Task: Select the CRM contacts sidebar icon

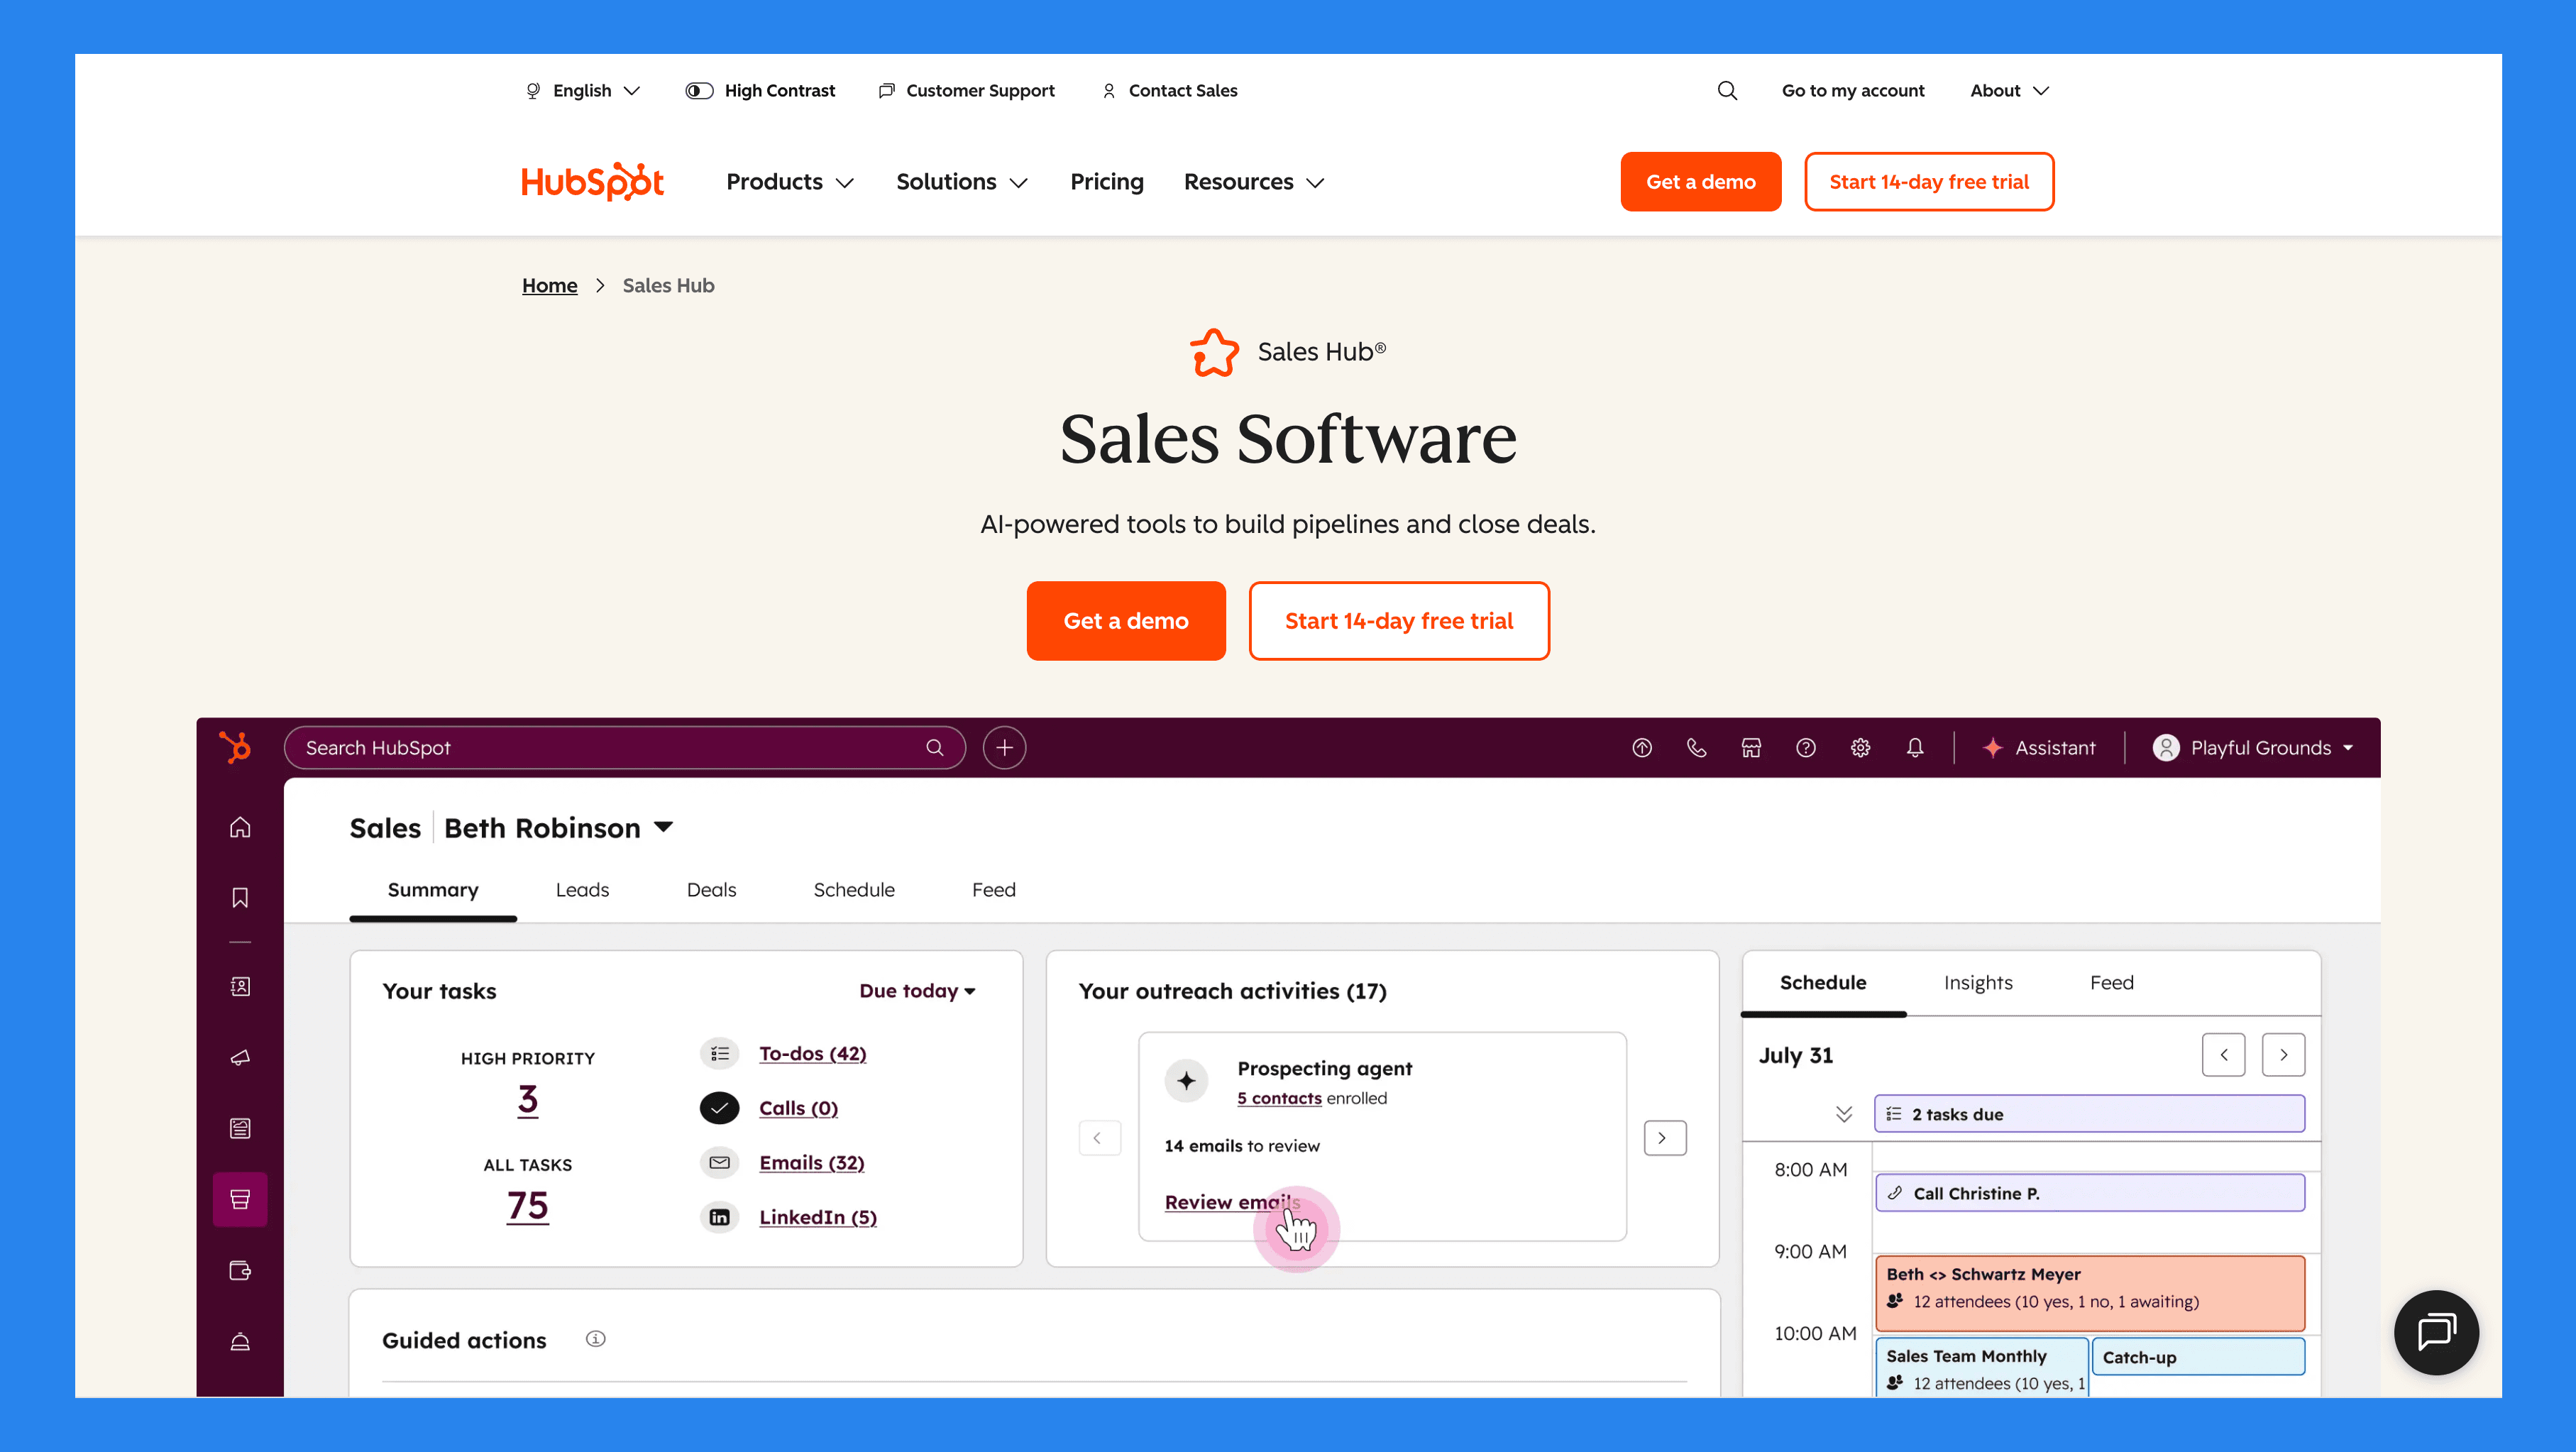Action: pos(240,986)
